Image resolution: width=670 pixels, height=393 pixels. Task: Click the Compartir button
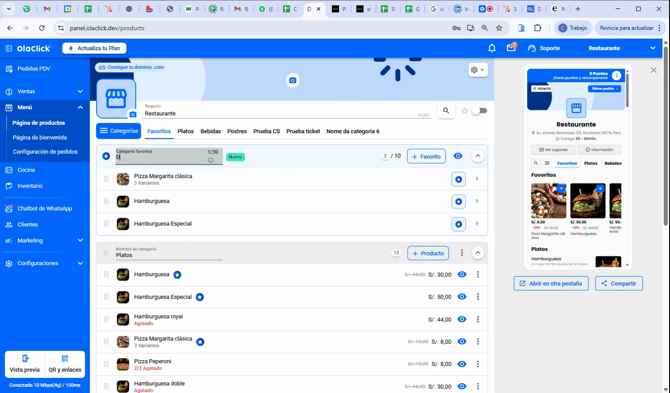point(619,284)
